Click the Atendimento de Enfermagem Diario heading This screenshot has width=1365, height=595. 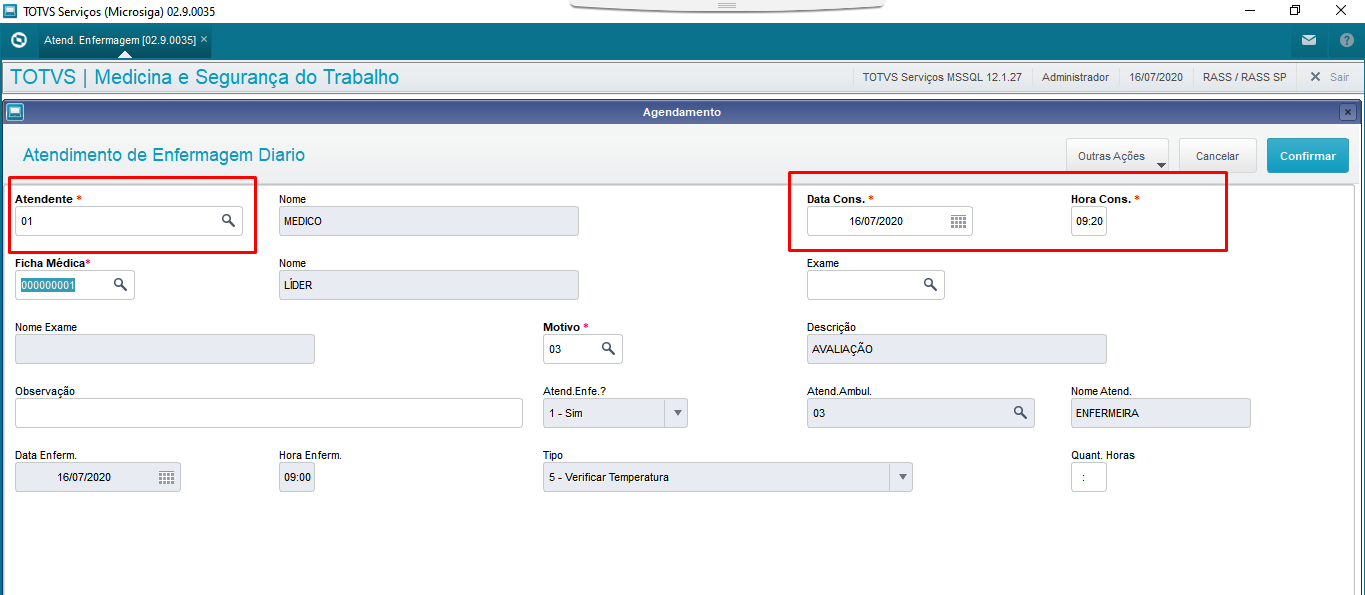click(x=164, y=155)
